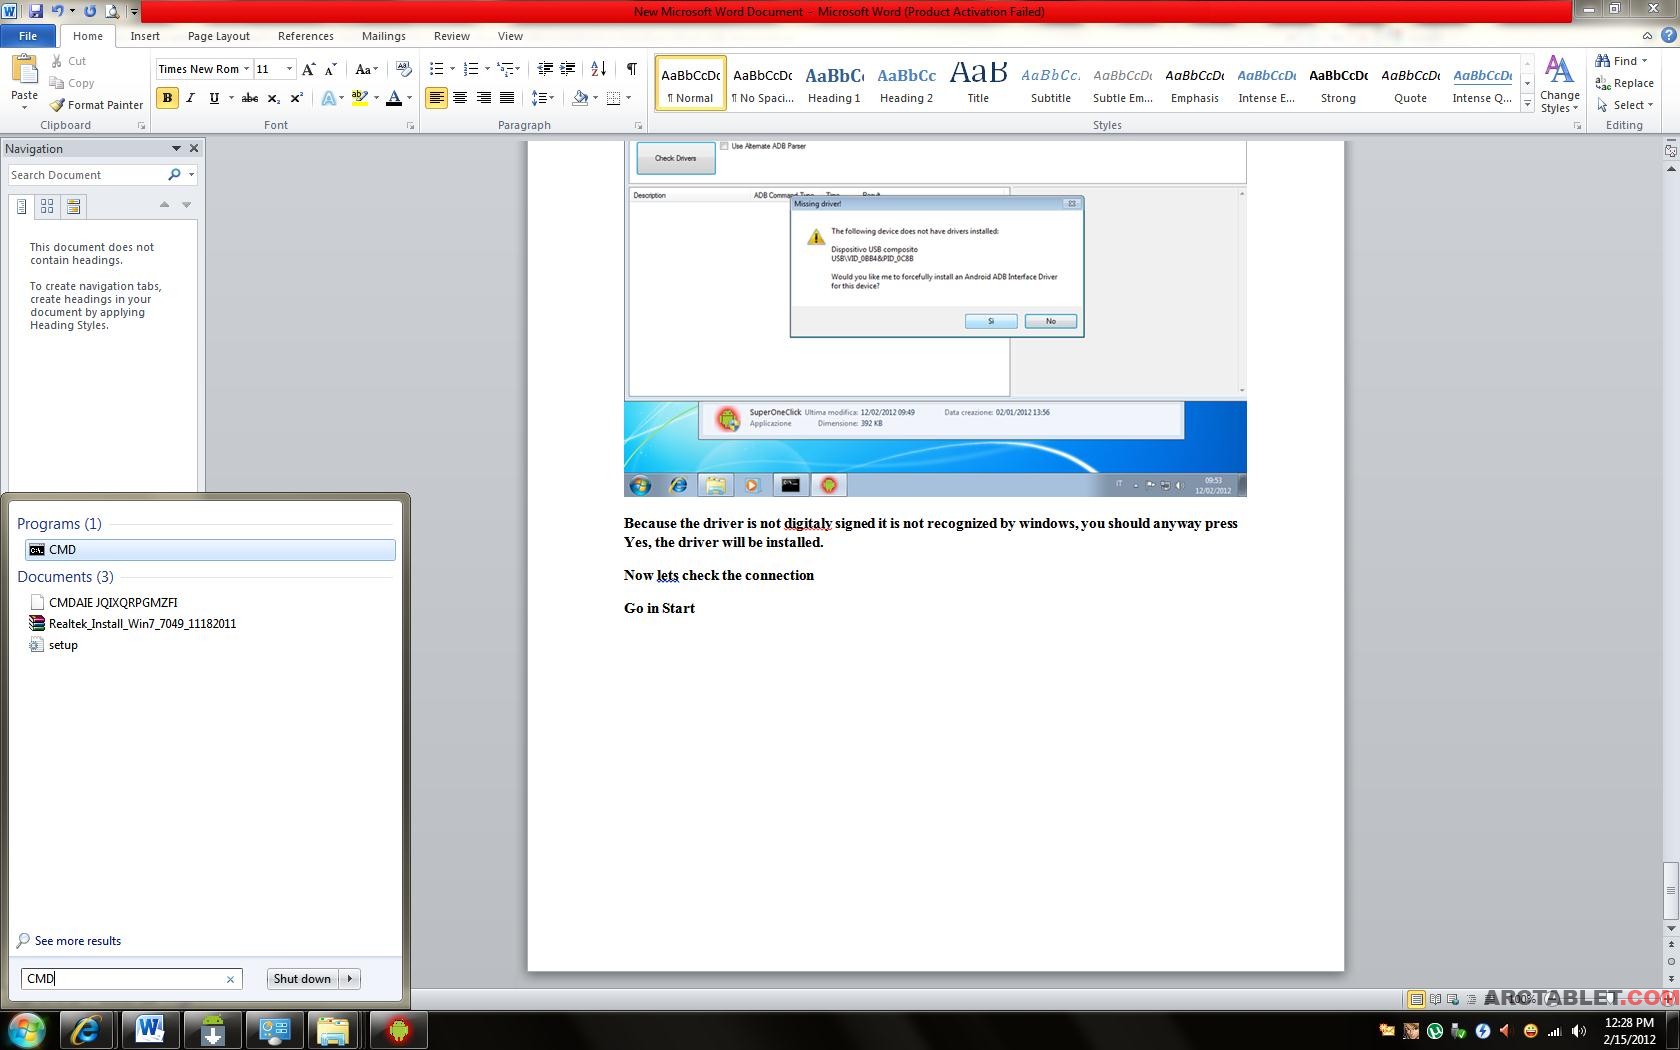
Task: Toggle Show/Hide paragraph marks
Action: [631, 69]
